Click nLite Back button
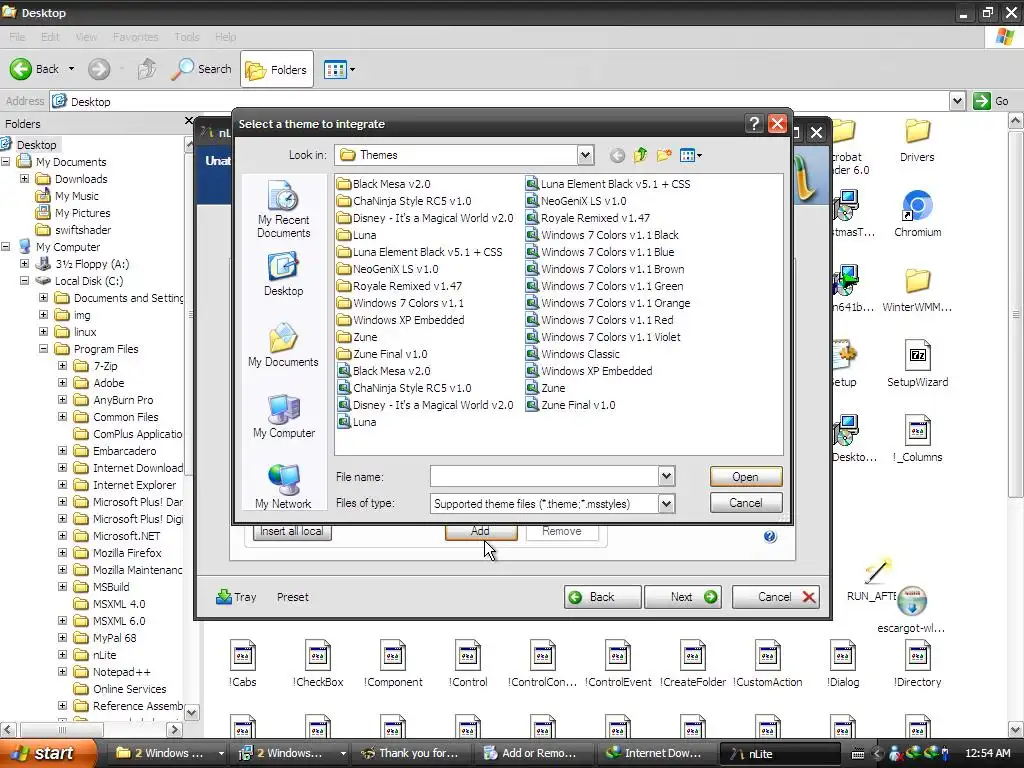This screenshot has height=768, width=1024. 602,597
